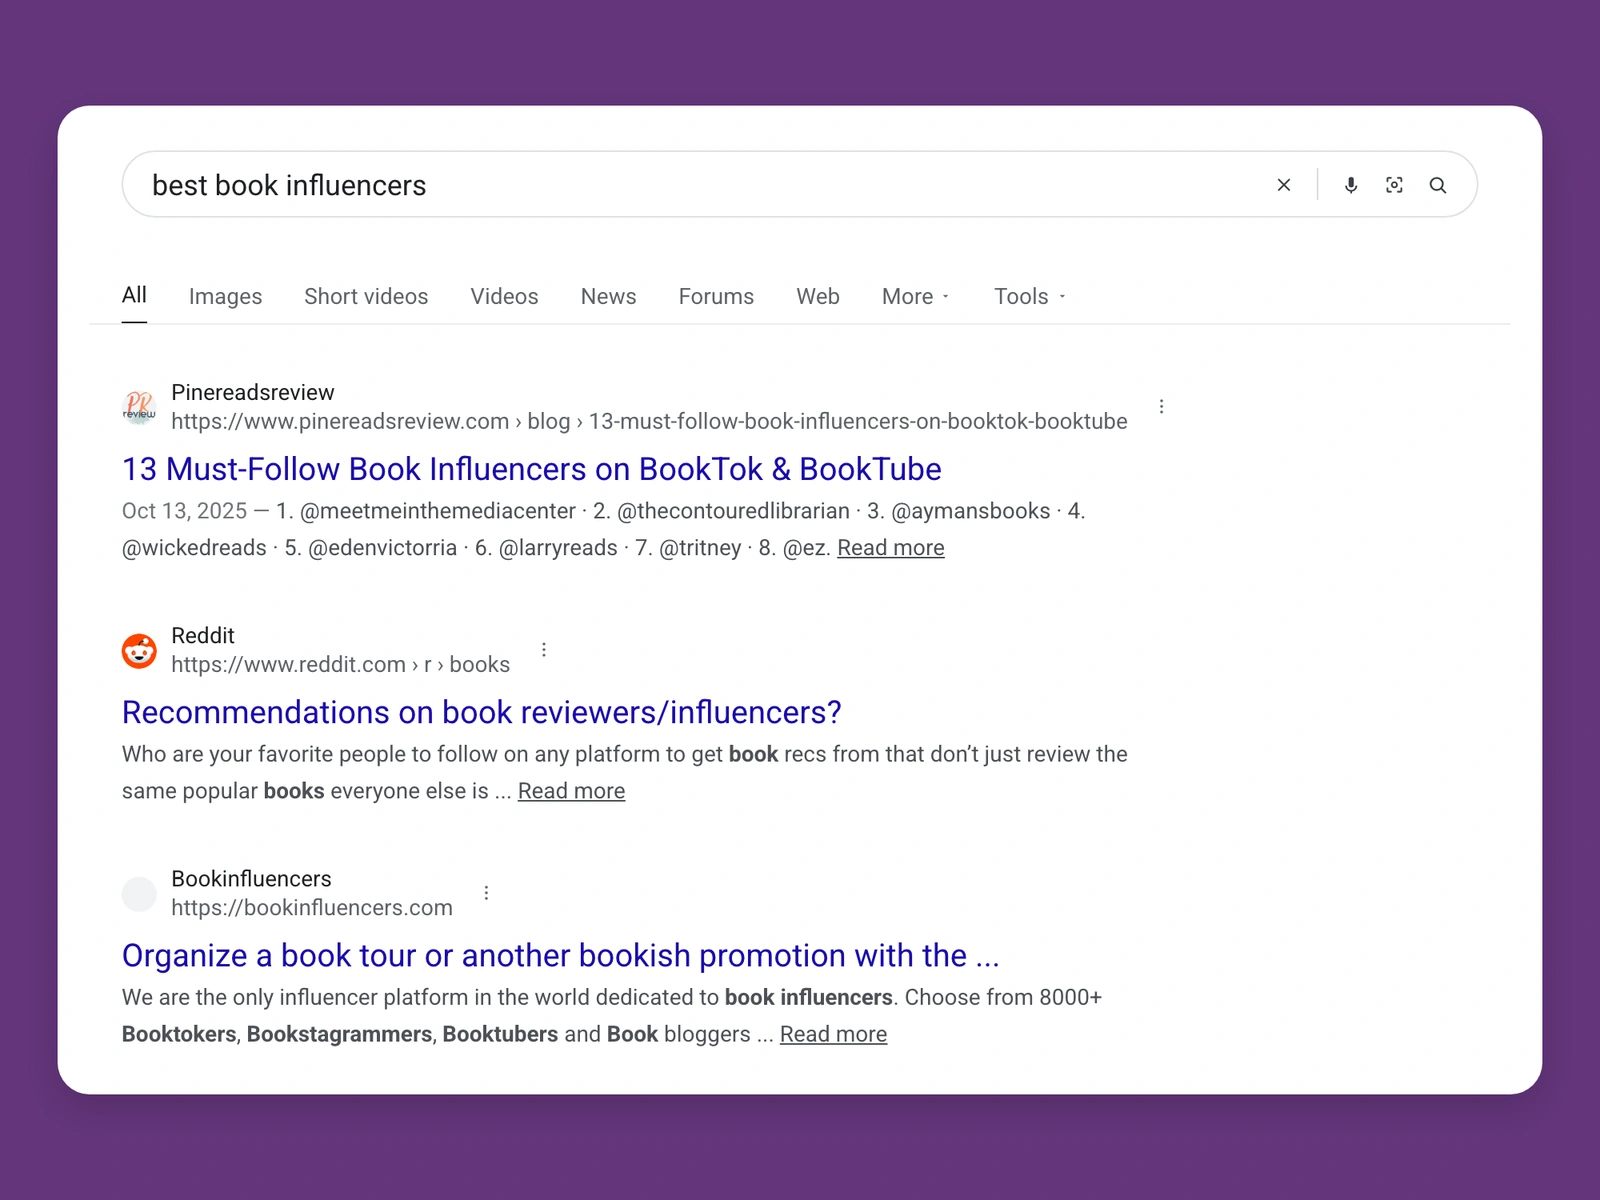Image resolution: width=1600 pixels, height=1200 pixels.
Task: Switch to the Images tab
Action: (225, 296)
